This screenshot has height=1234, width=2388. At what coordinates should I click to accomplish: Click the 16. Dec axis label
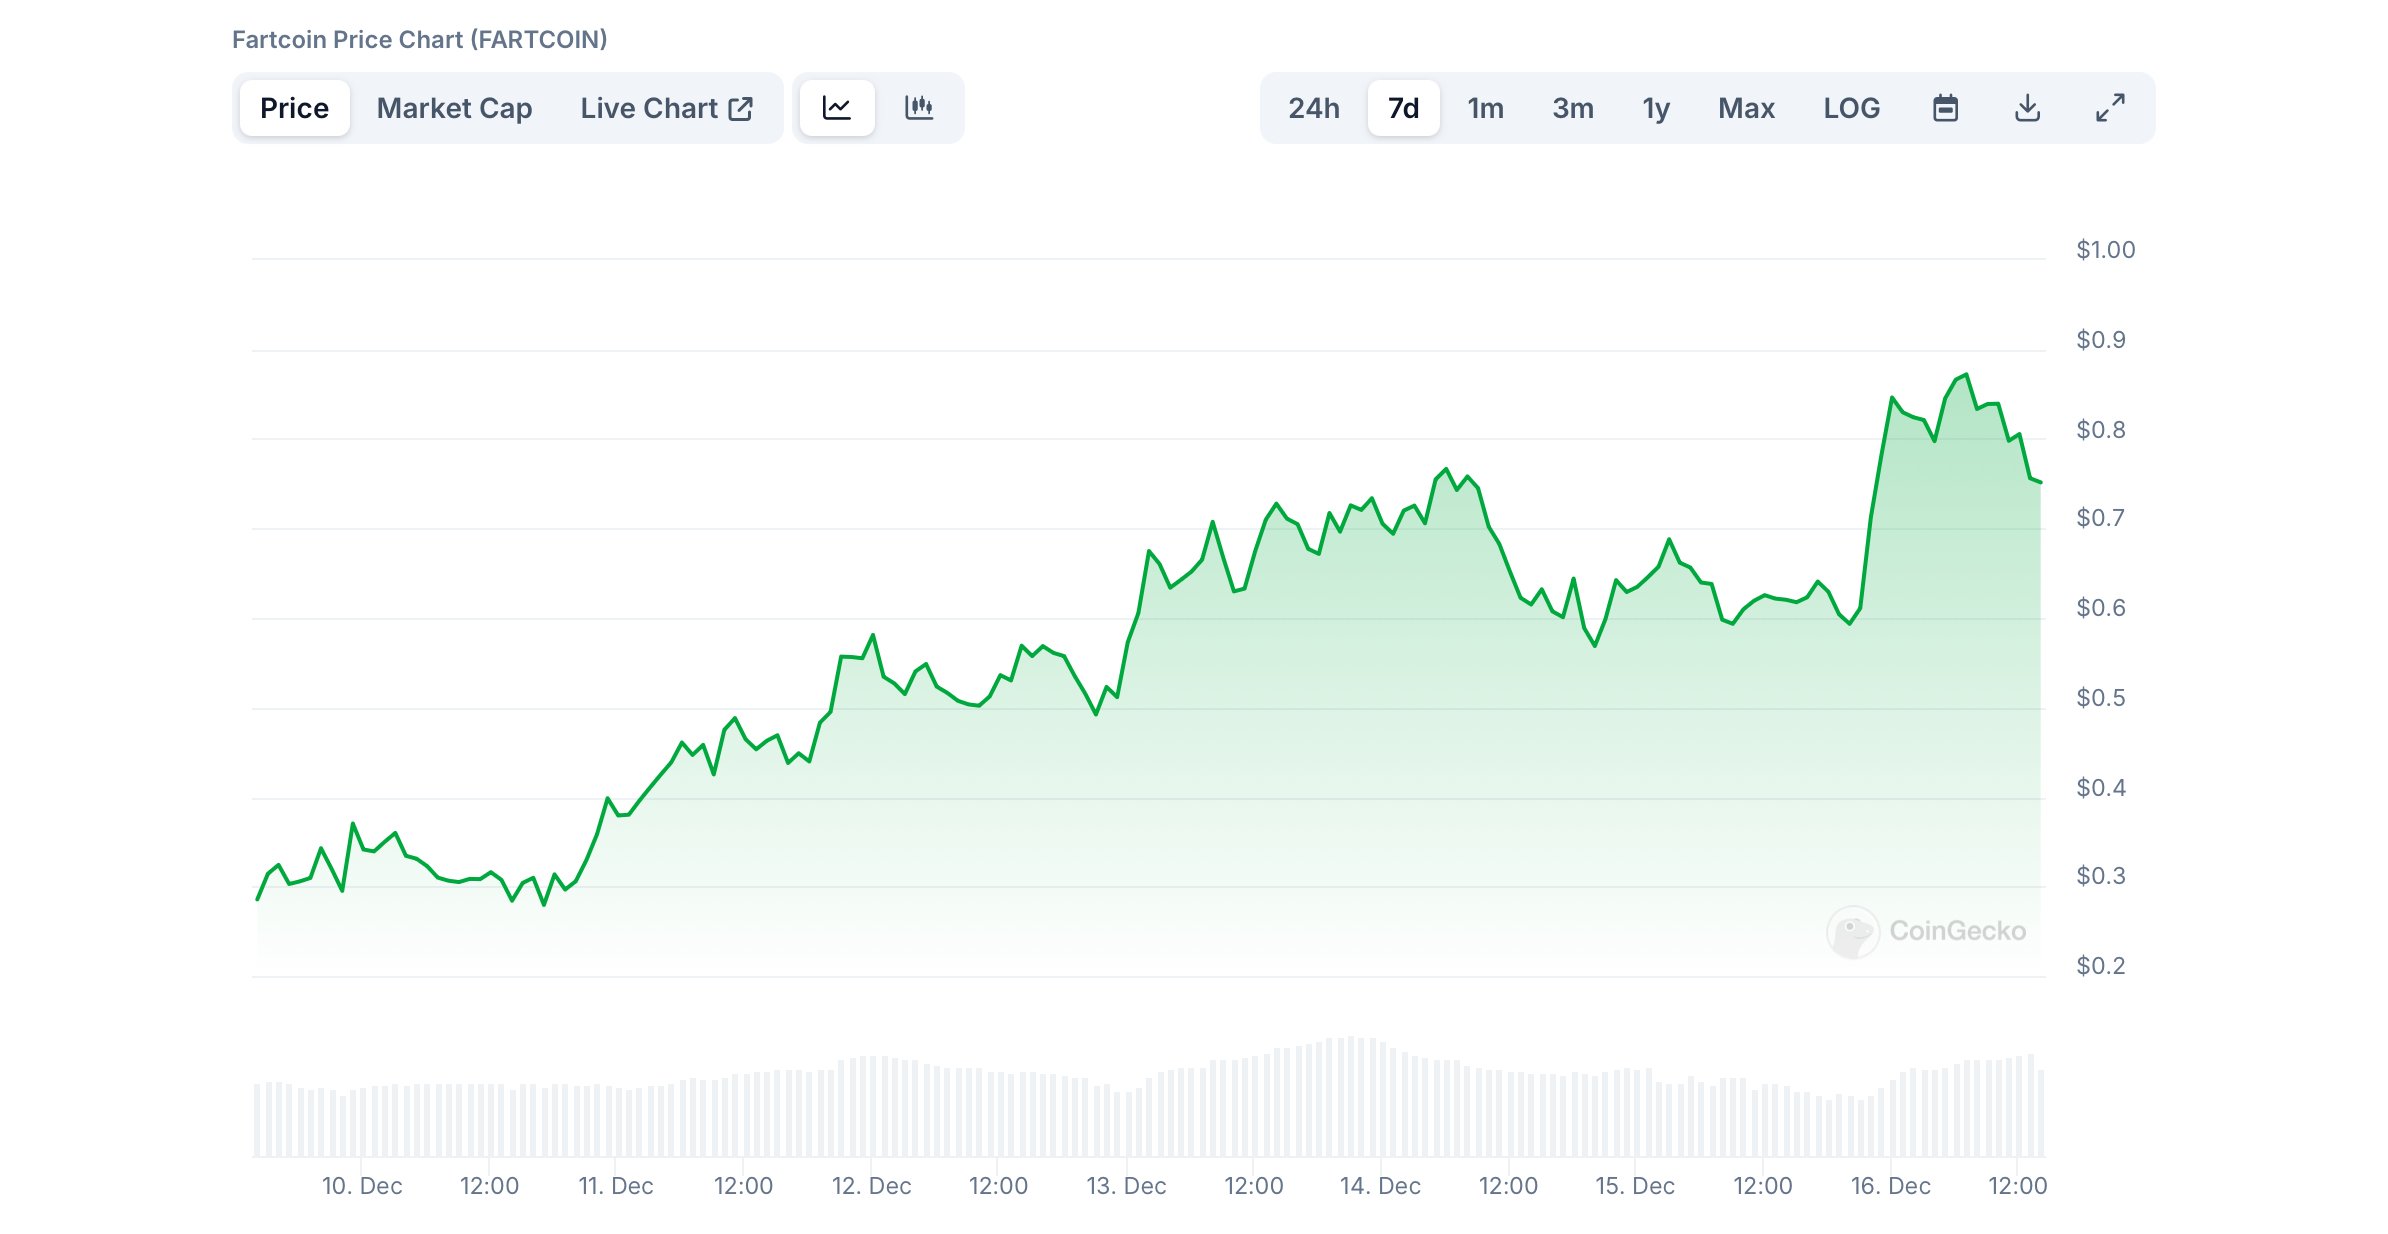[x=1891, y=1187]
